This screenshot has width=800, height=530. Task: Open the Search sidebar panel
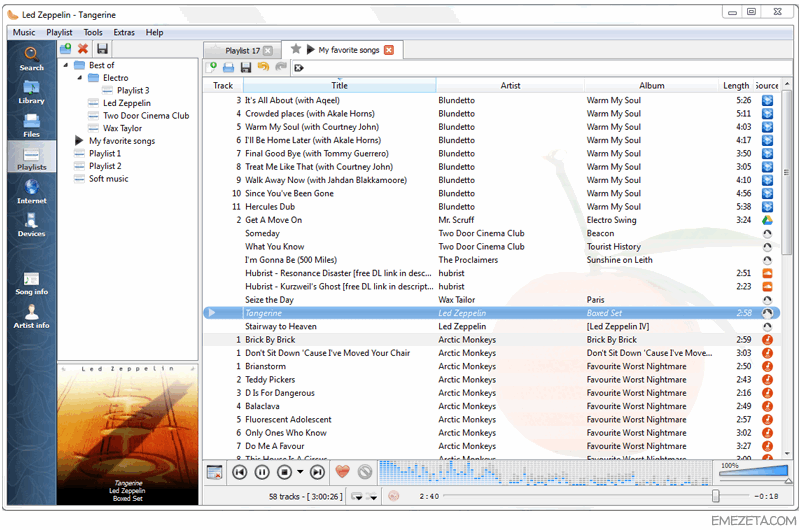click(31, 59)
